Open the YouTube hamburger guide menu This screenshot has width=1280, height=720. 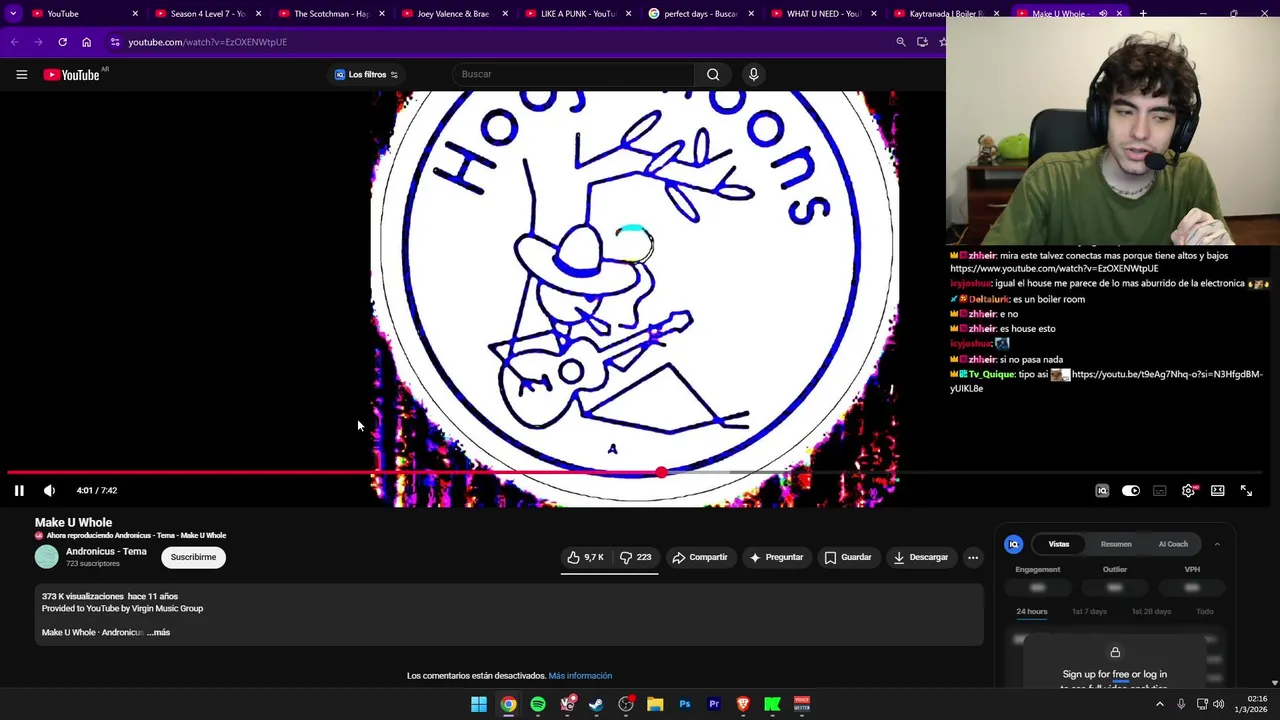(x=21, y=74)
